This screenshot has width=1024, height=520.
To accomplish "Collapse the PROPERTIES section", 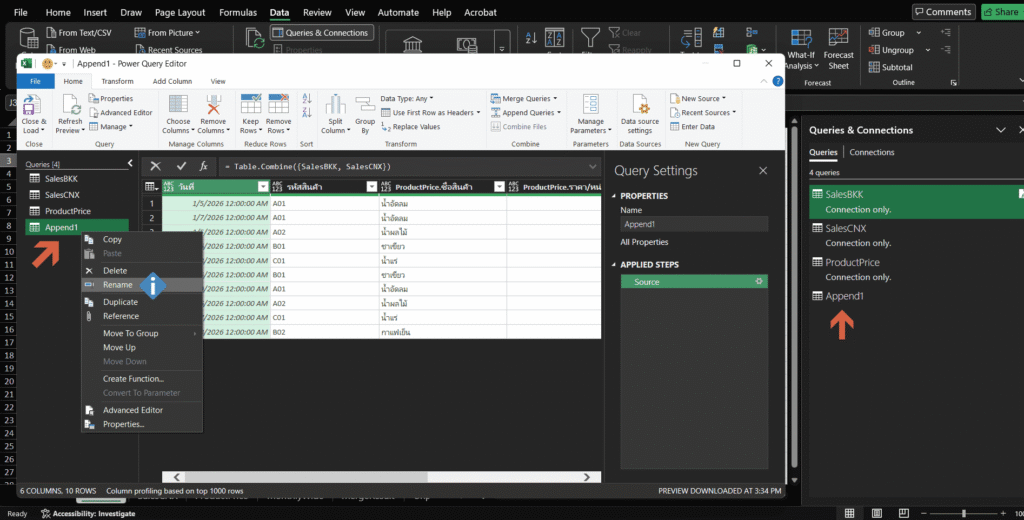I will 614,196.
